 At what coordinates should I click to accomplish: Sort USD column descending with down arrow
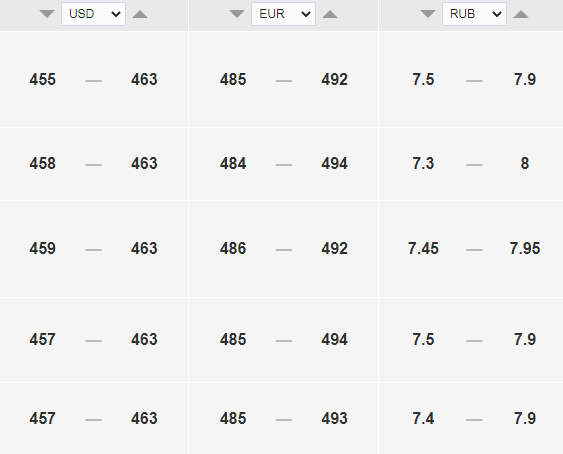coord(47,14)
